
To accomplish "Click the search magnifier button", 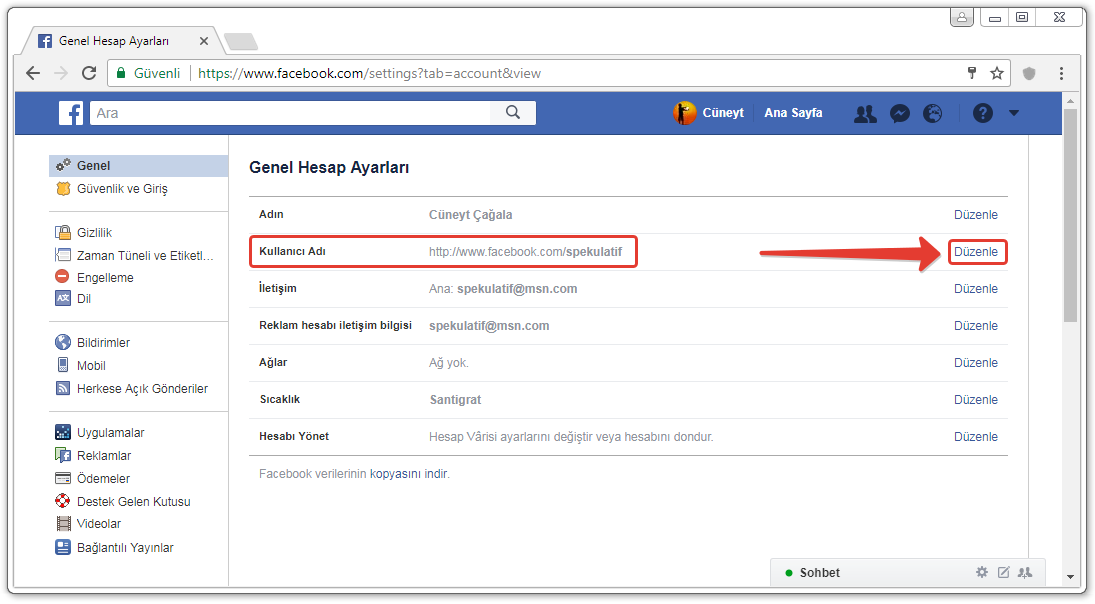I will click(513, 113).
